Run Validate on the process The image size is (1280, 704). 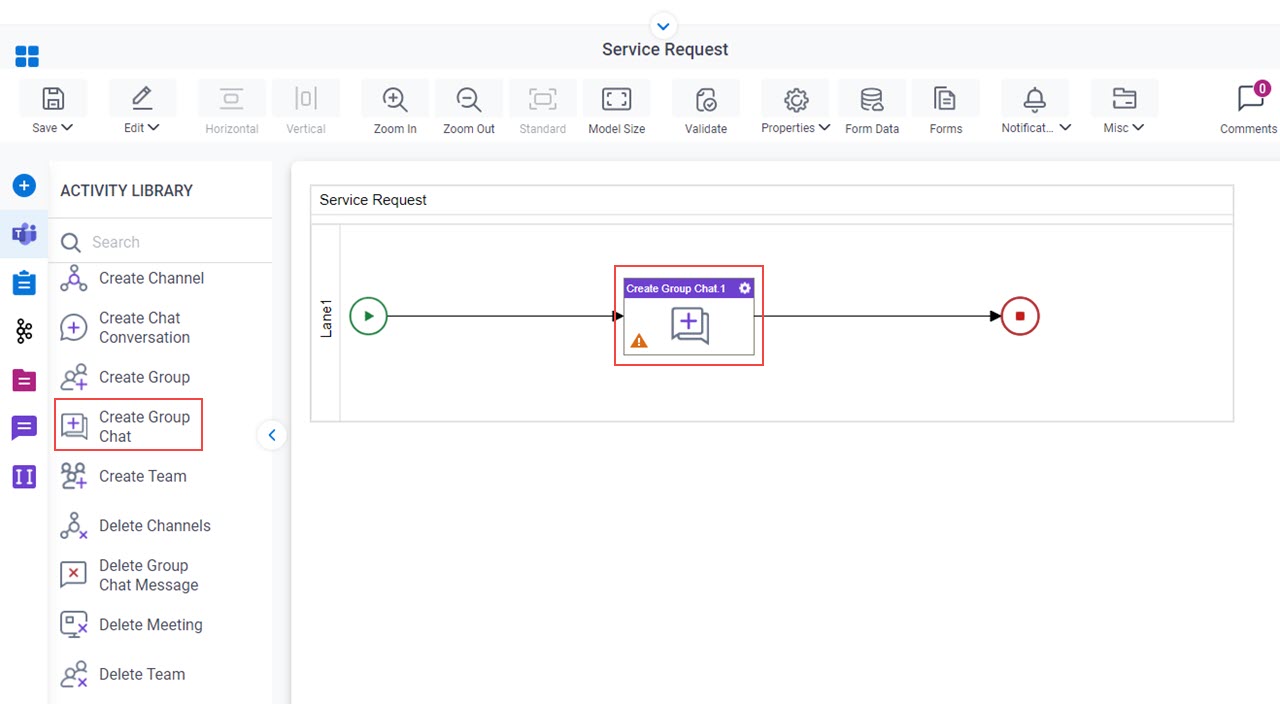(x=706, y=99)
